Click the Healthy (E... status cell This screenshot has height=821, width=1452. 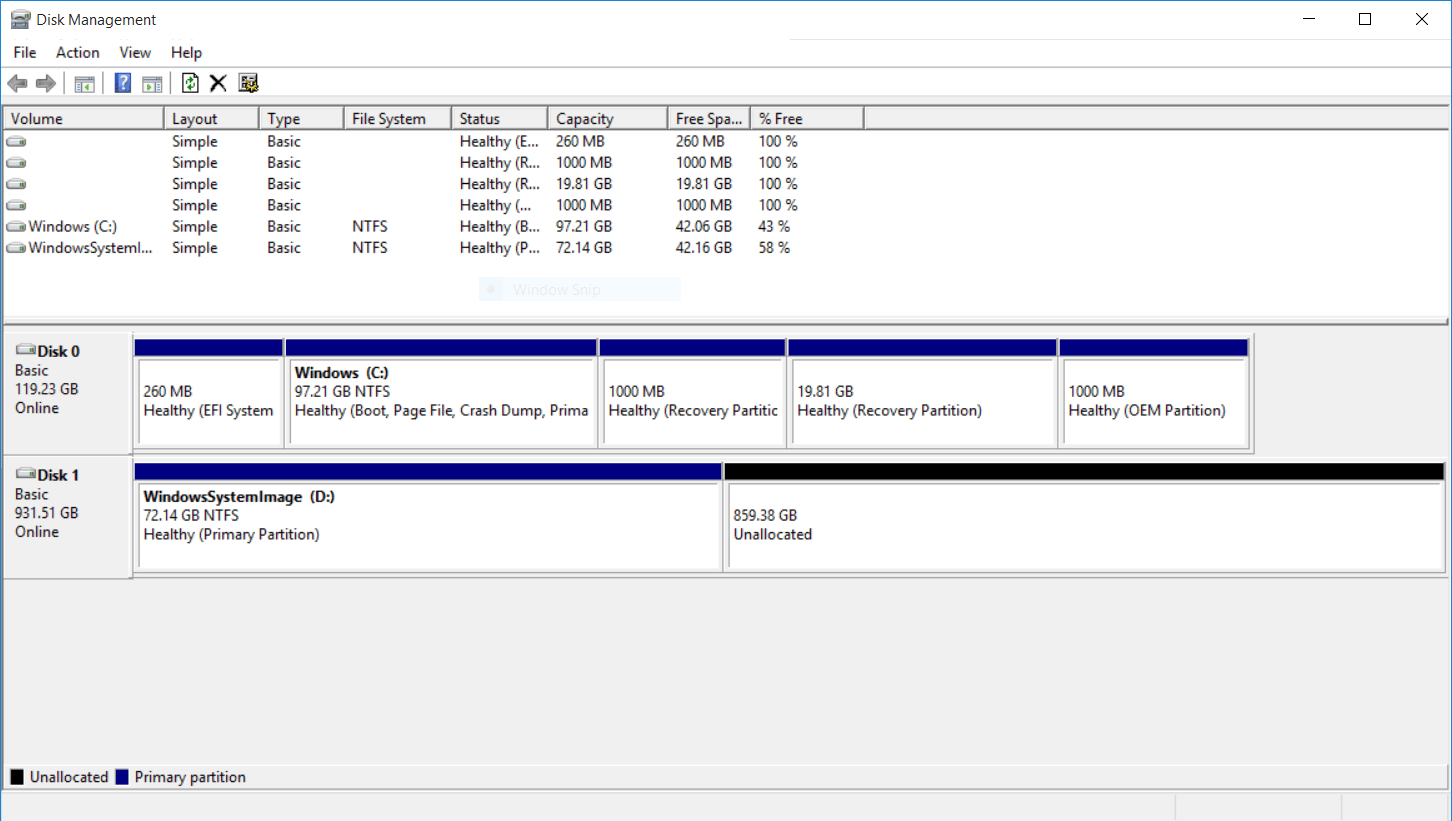click(499, 142)
